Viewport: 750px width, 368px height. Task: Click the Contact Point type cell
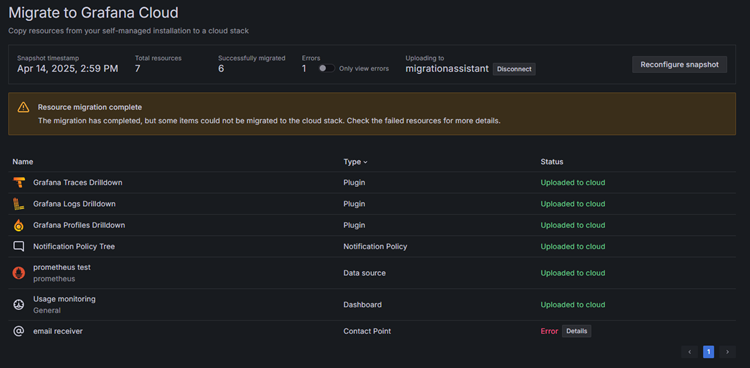pos(367,331)
